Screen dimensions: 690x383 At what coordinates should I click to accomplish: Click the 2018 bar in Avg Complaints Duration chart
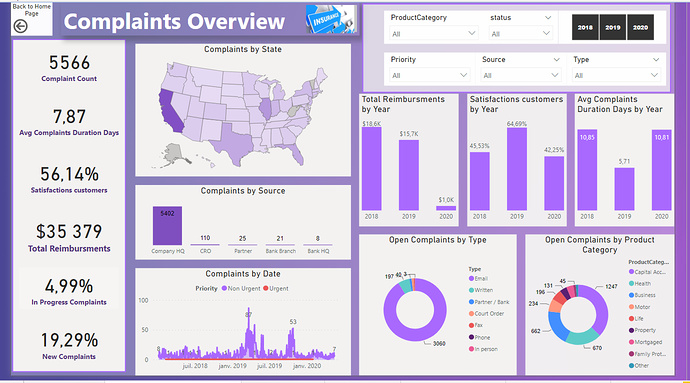(x=587, y=169)
